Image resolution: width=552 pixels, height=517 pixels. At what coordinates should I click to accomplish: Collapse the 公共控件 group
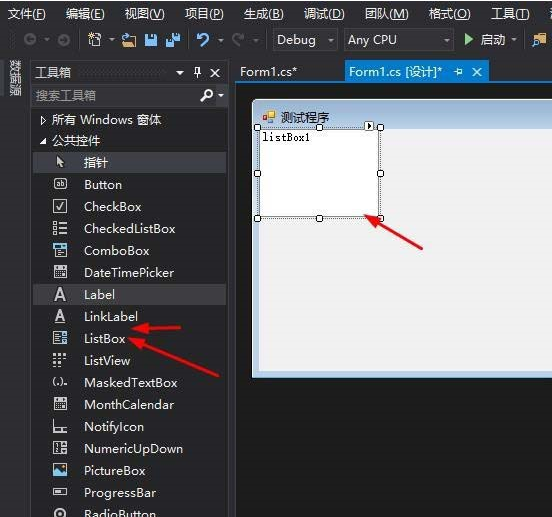pyautogui.click(x=43, y=141)
